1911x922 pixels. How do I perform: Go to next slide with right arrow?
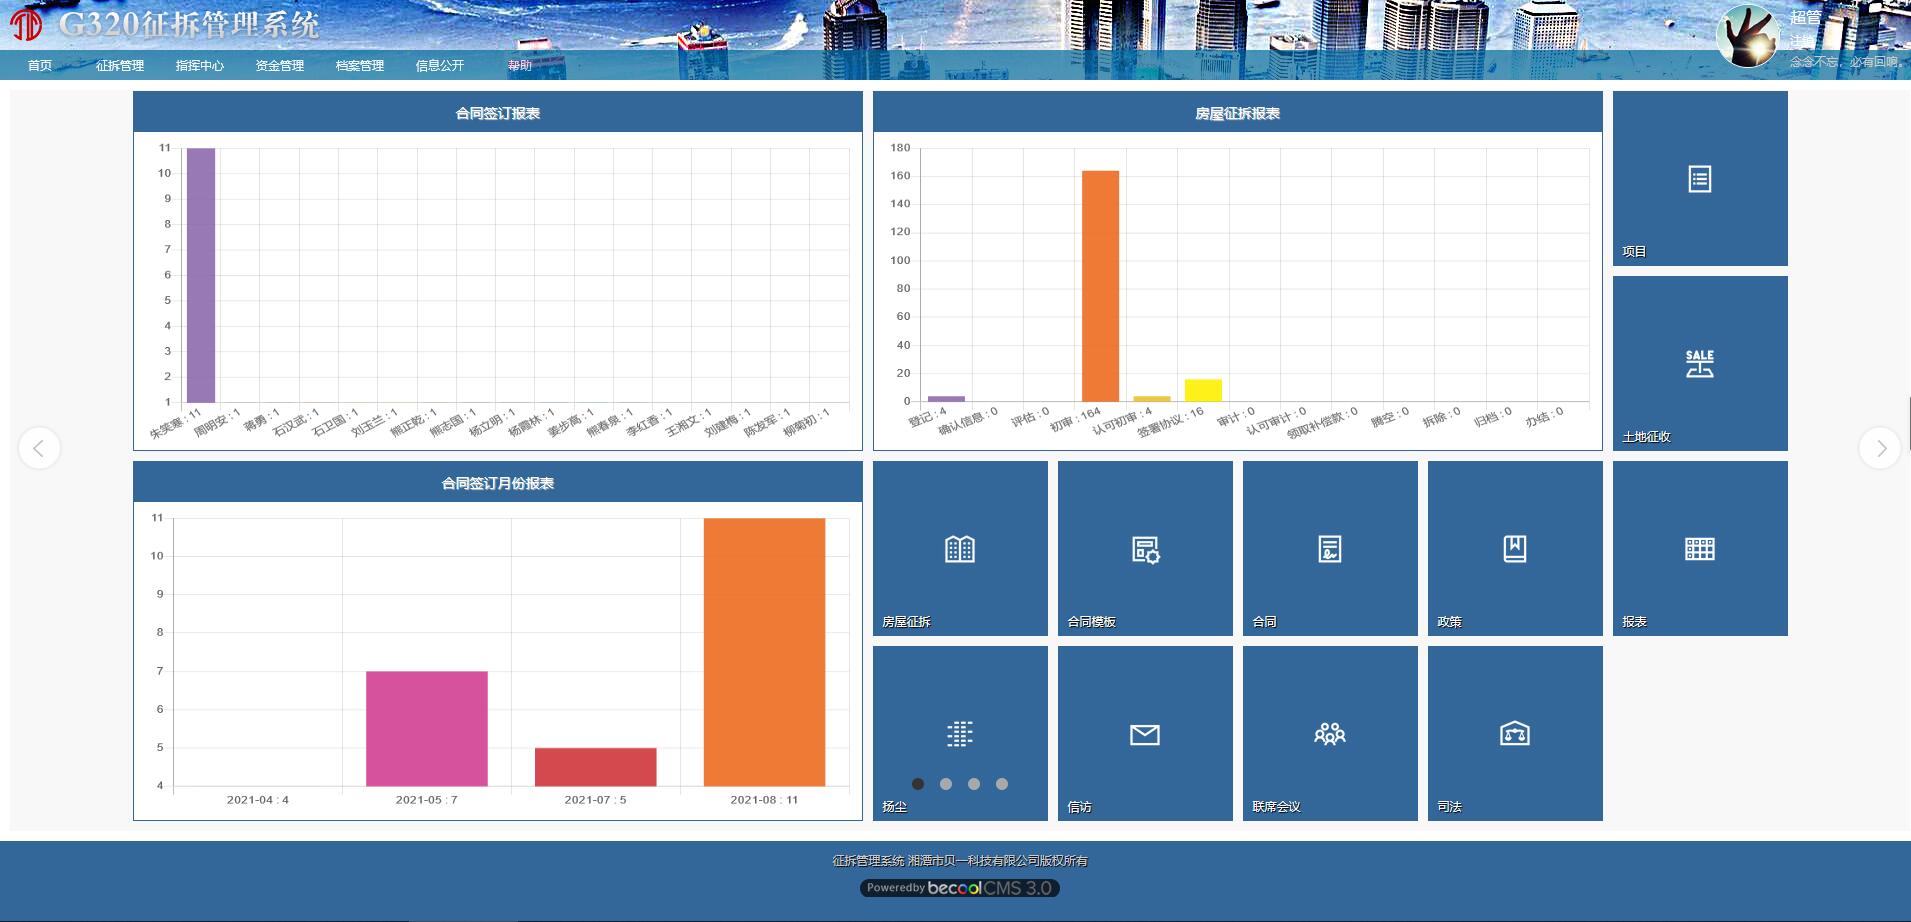coord(1880,448)
